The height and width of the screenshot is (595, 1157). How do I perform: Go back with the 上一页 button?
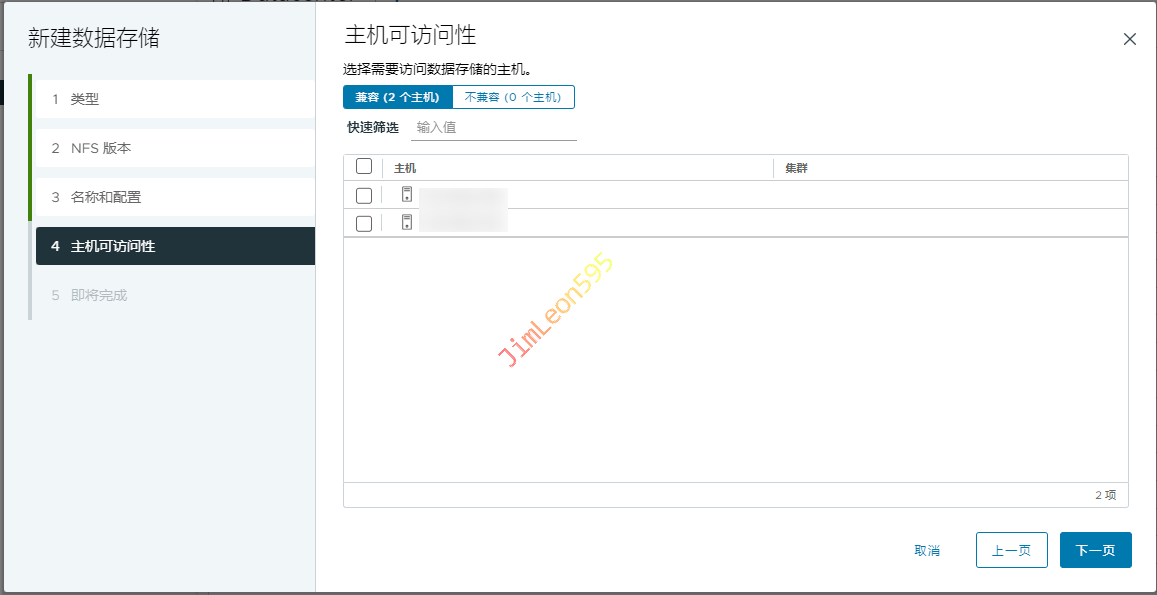tap(1011, 550)
